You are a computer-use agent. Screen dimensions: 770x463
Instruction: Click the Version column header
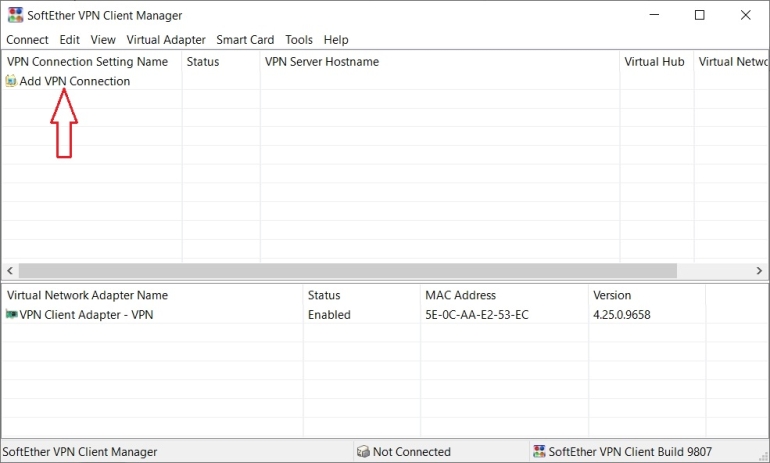[x=613, y=296]
